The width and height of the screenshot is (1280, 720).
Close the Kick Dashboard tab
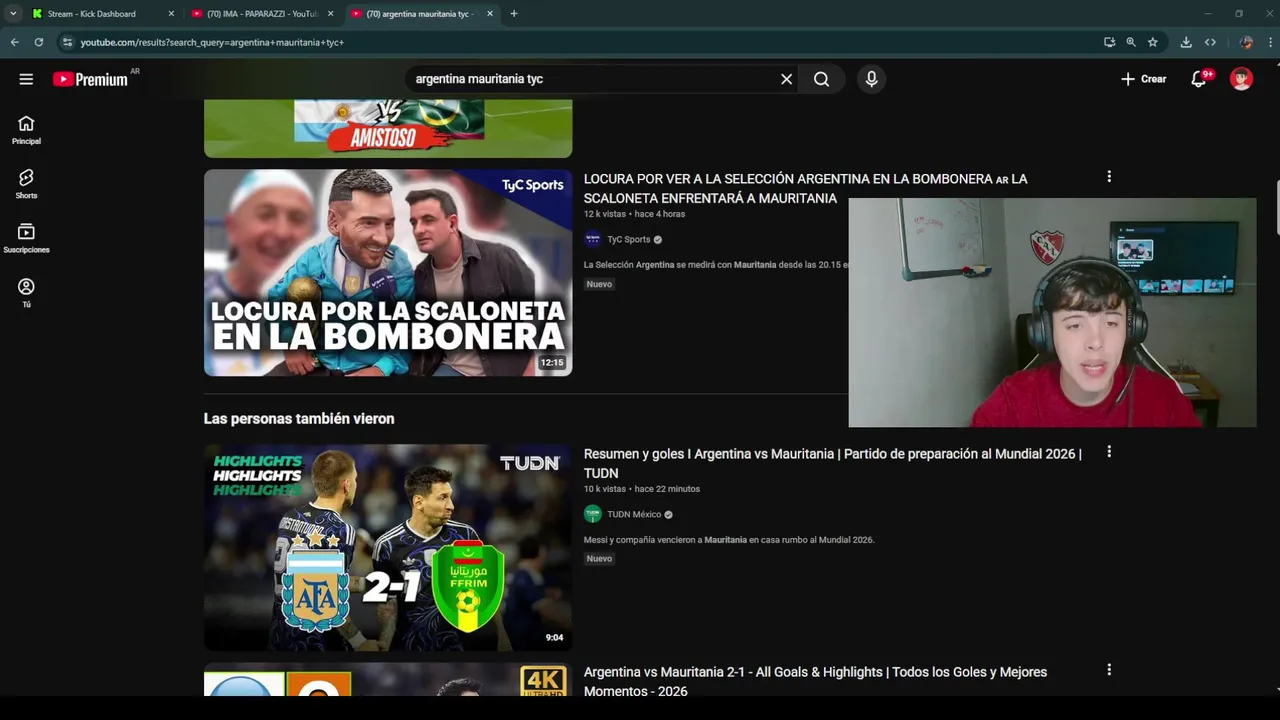(x=171, y=14)
